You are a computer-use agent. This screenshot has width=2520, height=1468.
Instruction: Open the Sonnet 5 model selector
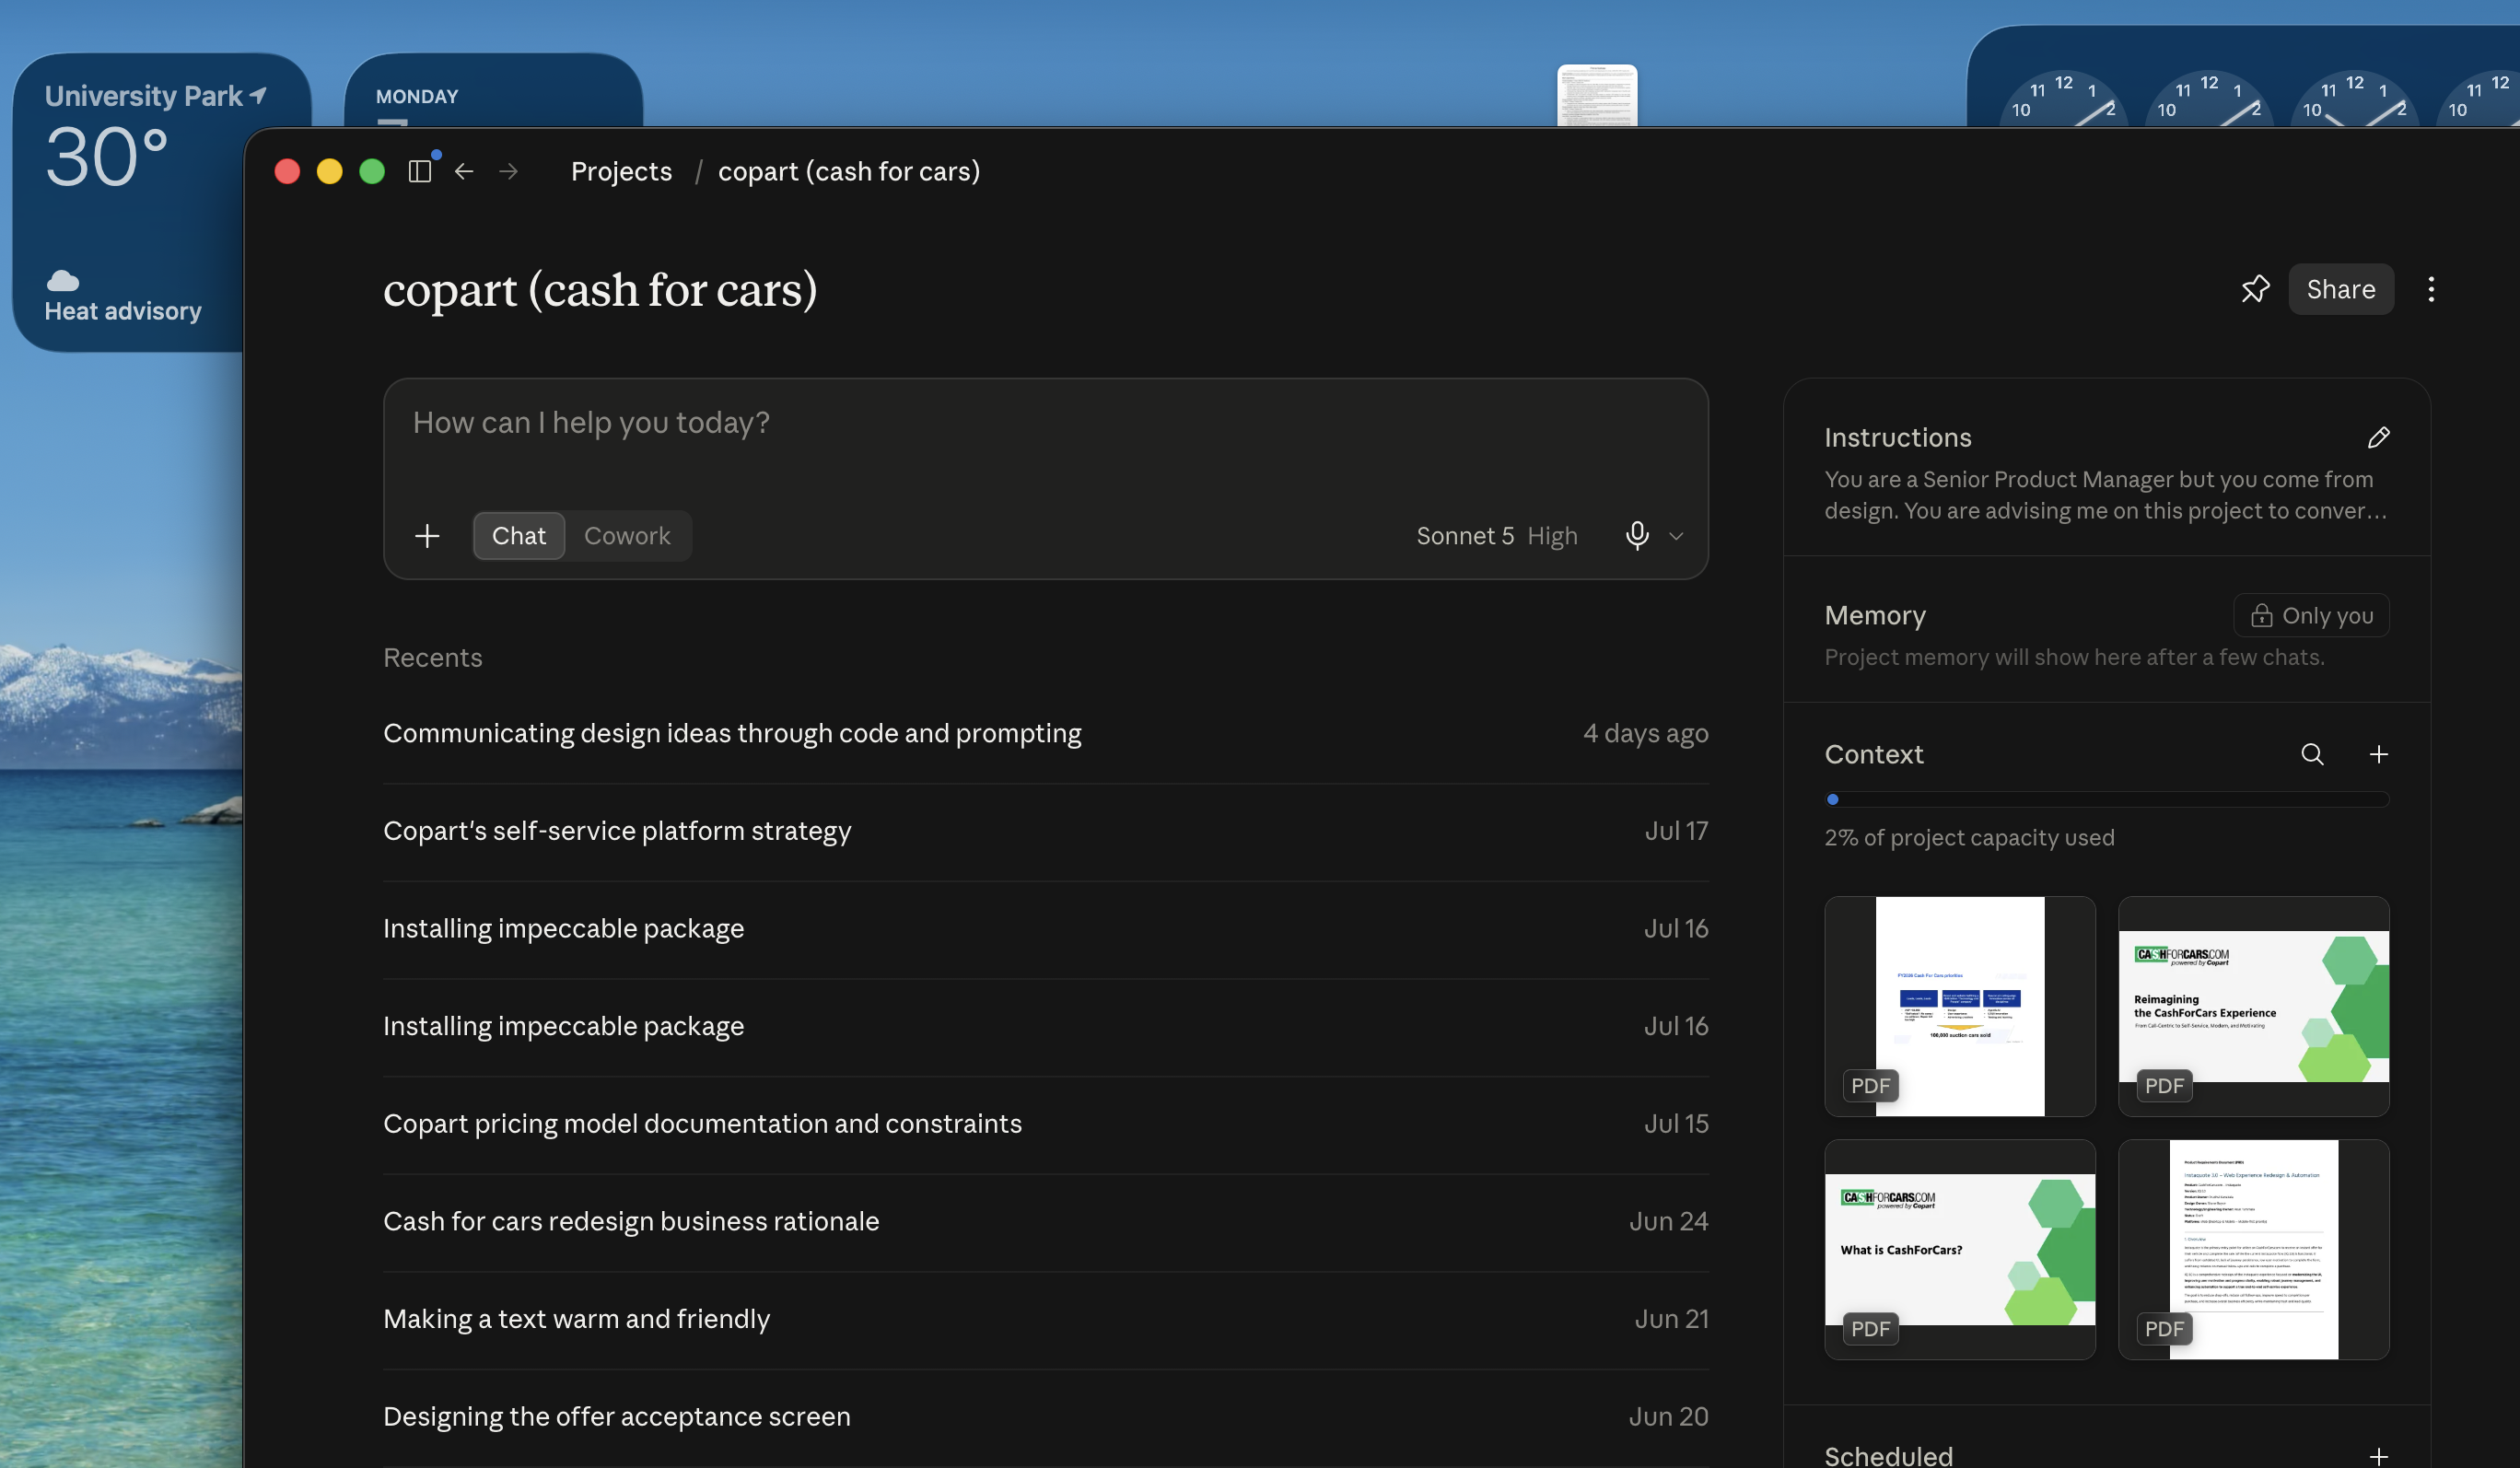click(x=1497, y=536)
